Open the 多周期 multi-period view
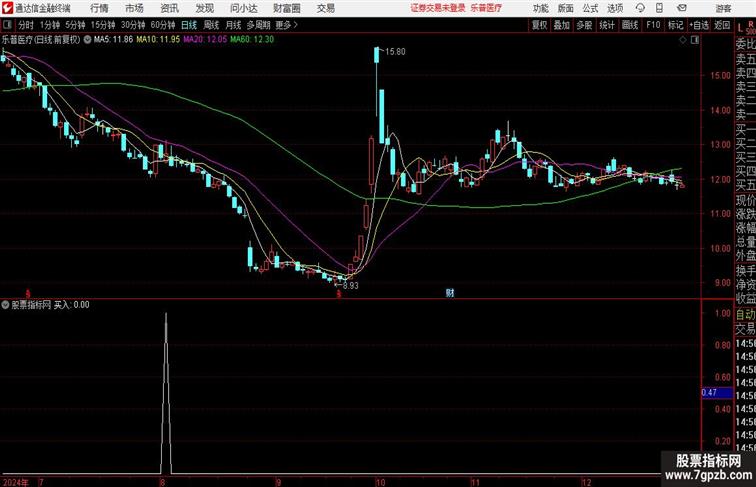Screen dimensions: 756x487 (258, 25)
